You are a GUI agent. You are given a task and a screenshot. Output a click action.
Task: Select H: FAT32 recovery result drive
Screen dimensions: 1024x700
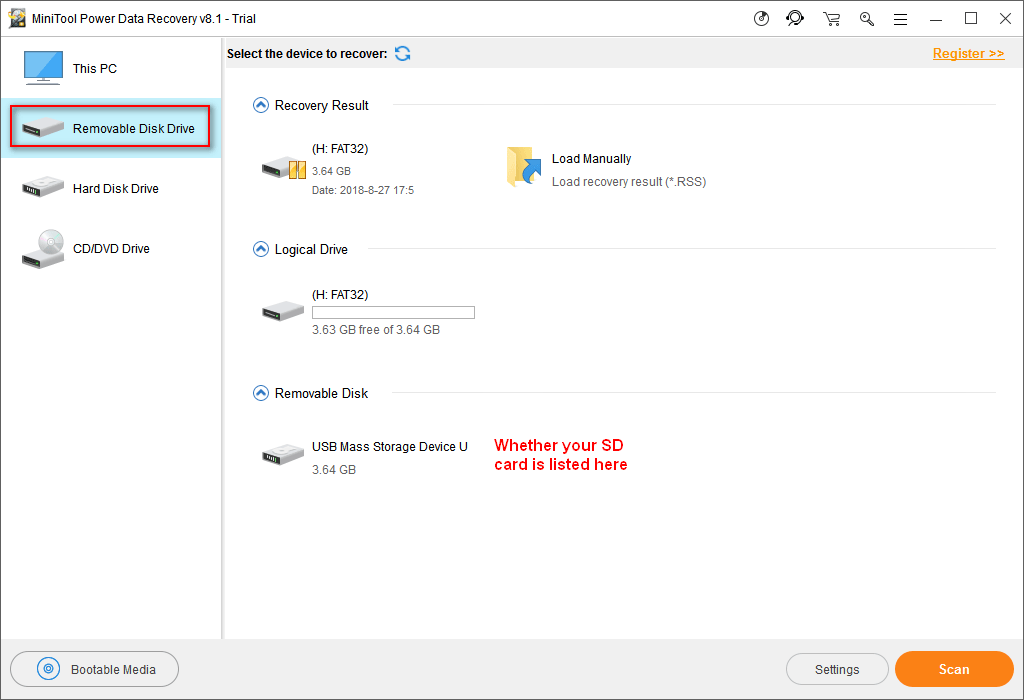(283, 168)
